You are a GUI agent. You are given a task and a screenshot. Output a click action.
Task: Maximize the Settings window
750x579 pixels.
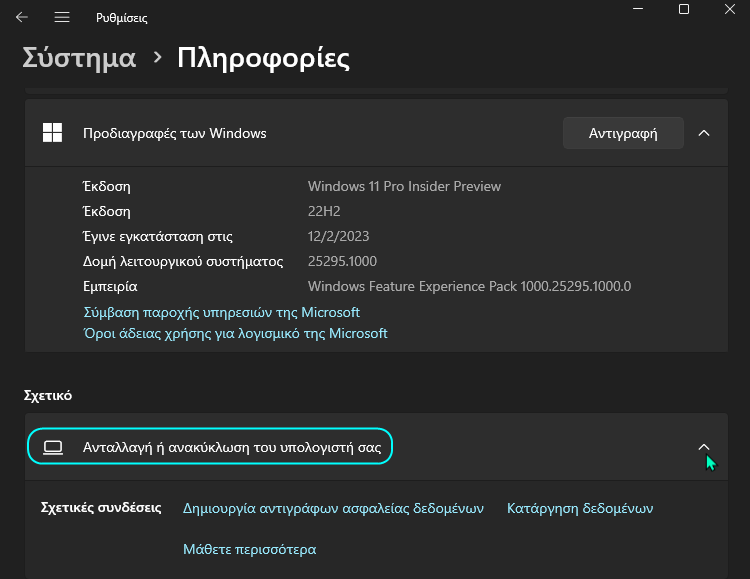pos(684,9)
